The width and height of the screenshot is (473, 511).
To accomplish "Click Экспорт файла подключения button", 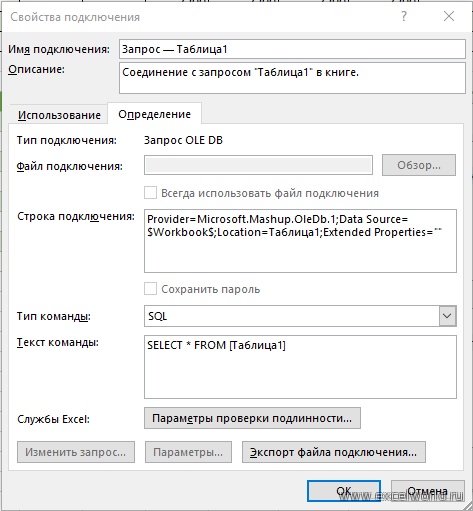I will [x=334, y=452].
